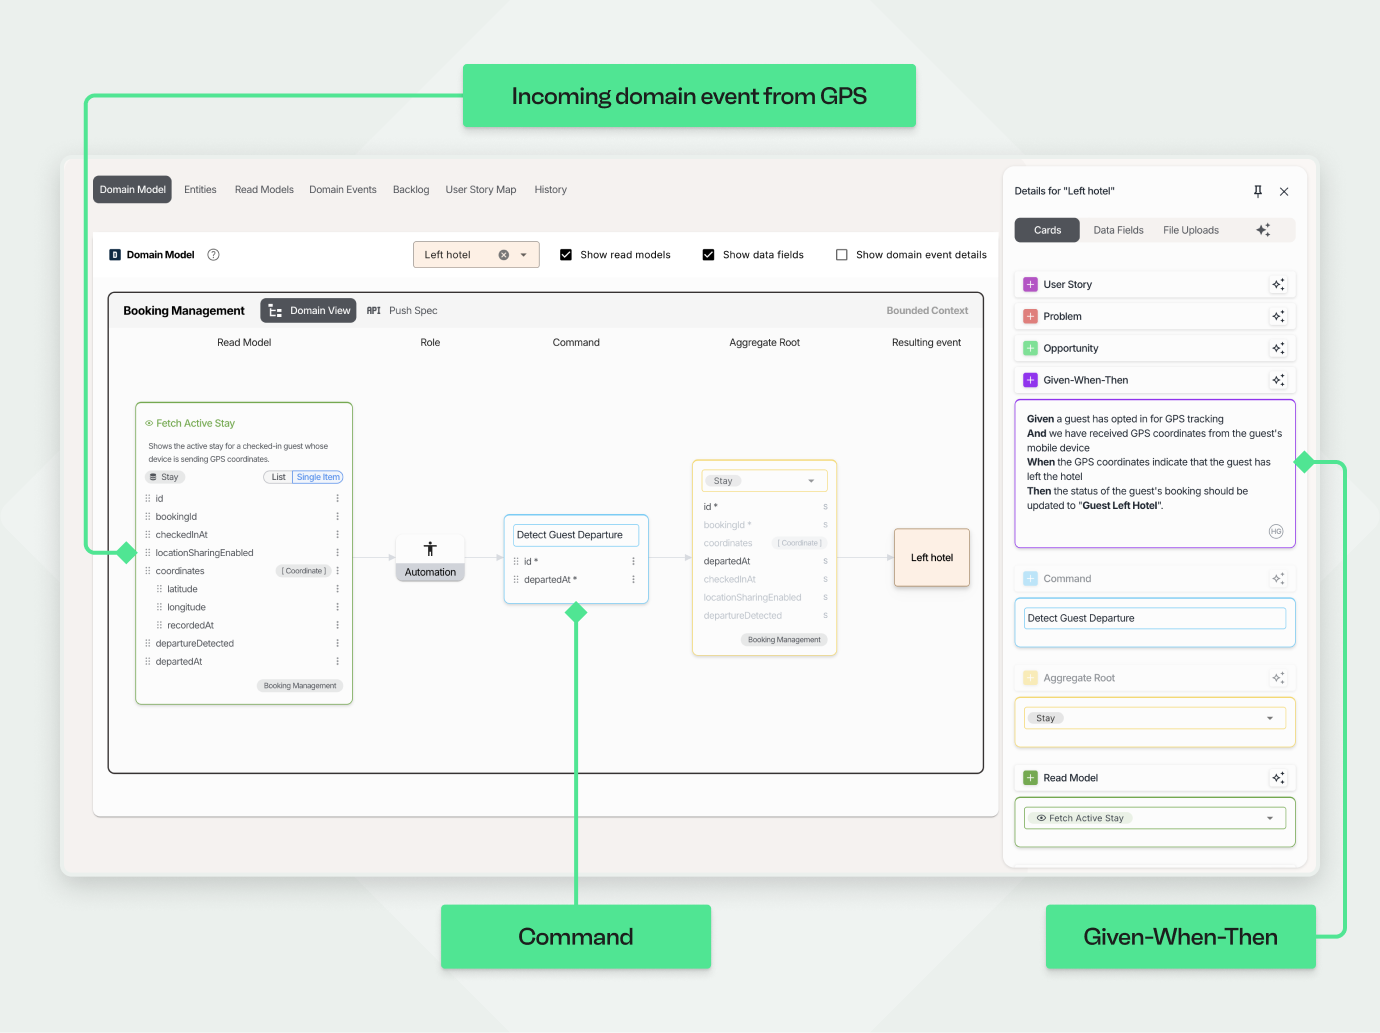The width and height of the screenshot is (1380, 1033).
Task: Click the Stay entity tag in Fetch Active Stay
Action: pos(165,477)
